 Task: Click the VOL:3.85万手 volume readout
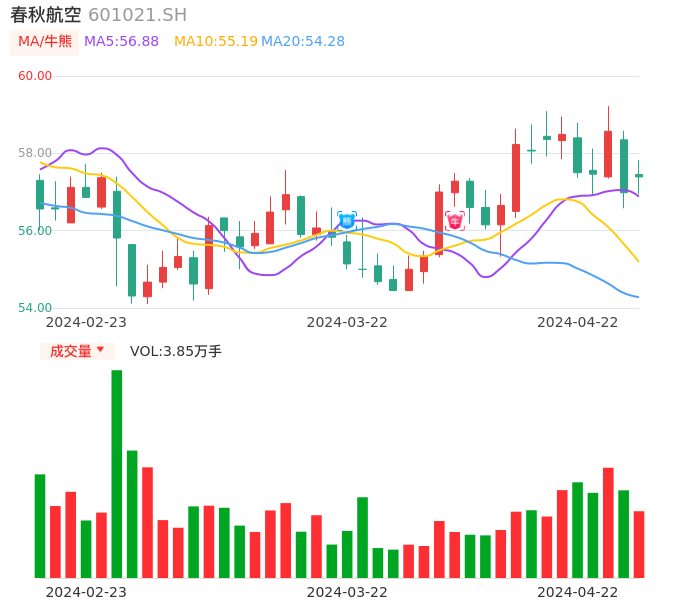click(176, 351)
